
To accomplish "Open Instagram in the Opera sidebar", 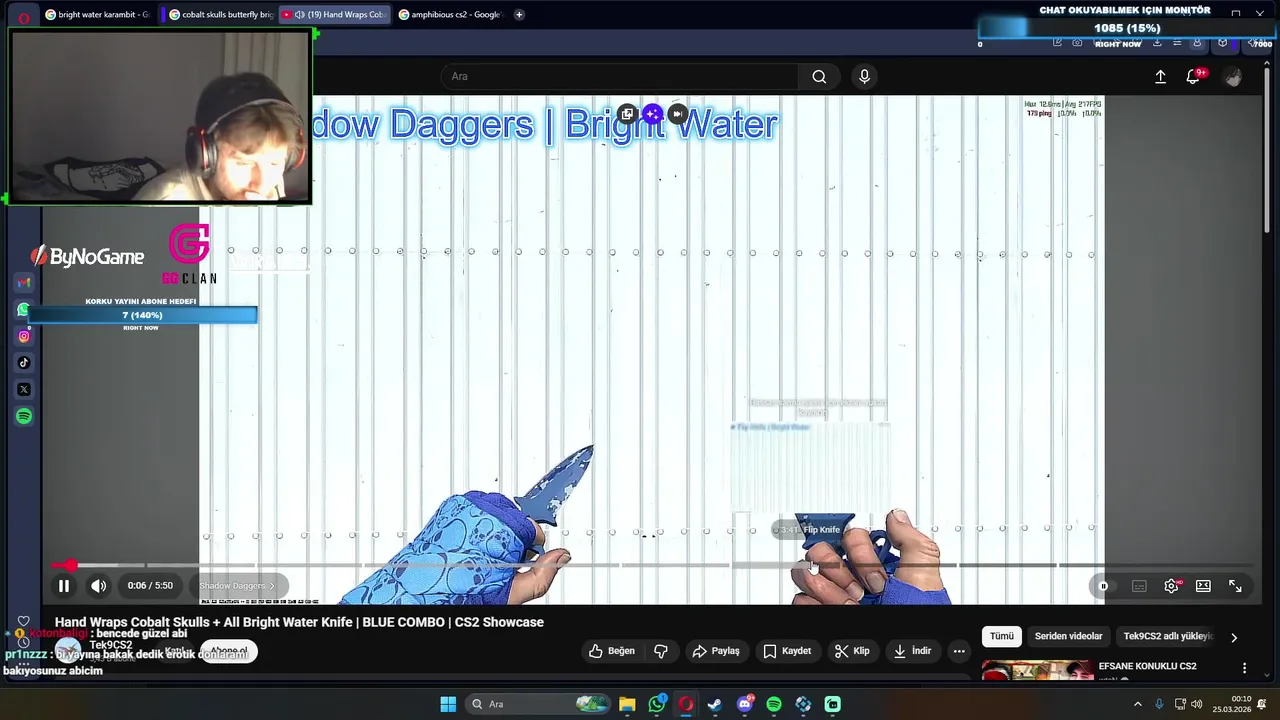I will point(24,336).
